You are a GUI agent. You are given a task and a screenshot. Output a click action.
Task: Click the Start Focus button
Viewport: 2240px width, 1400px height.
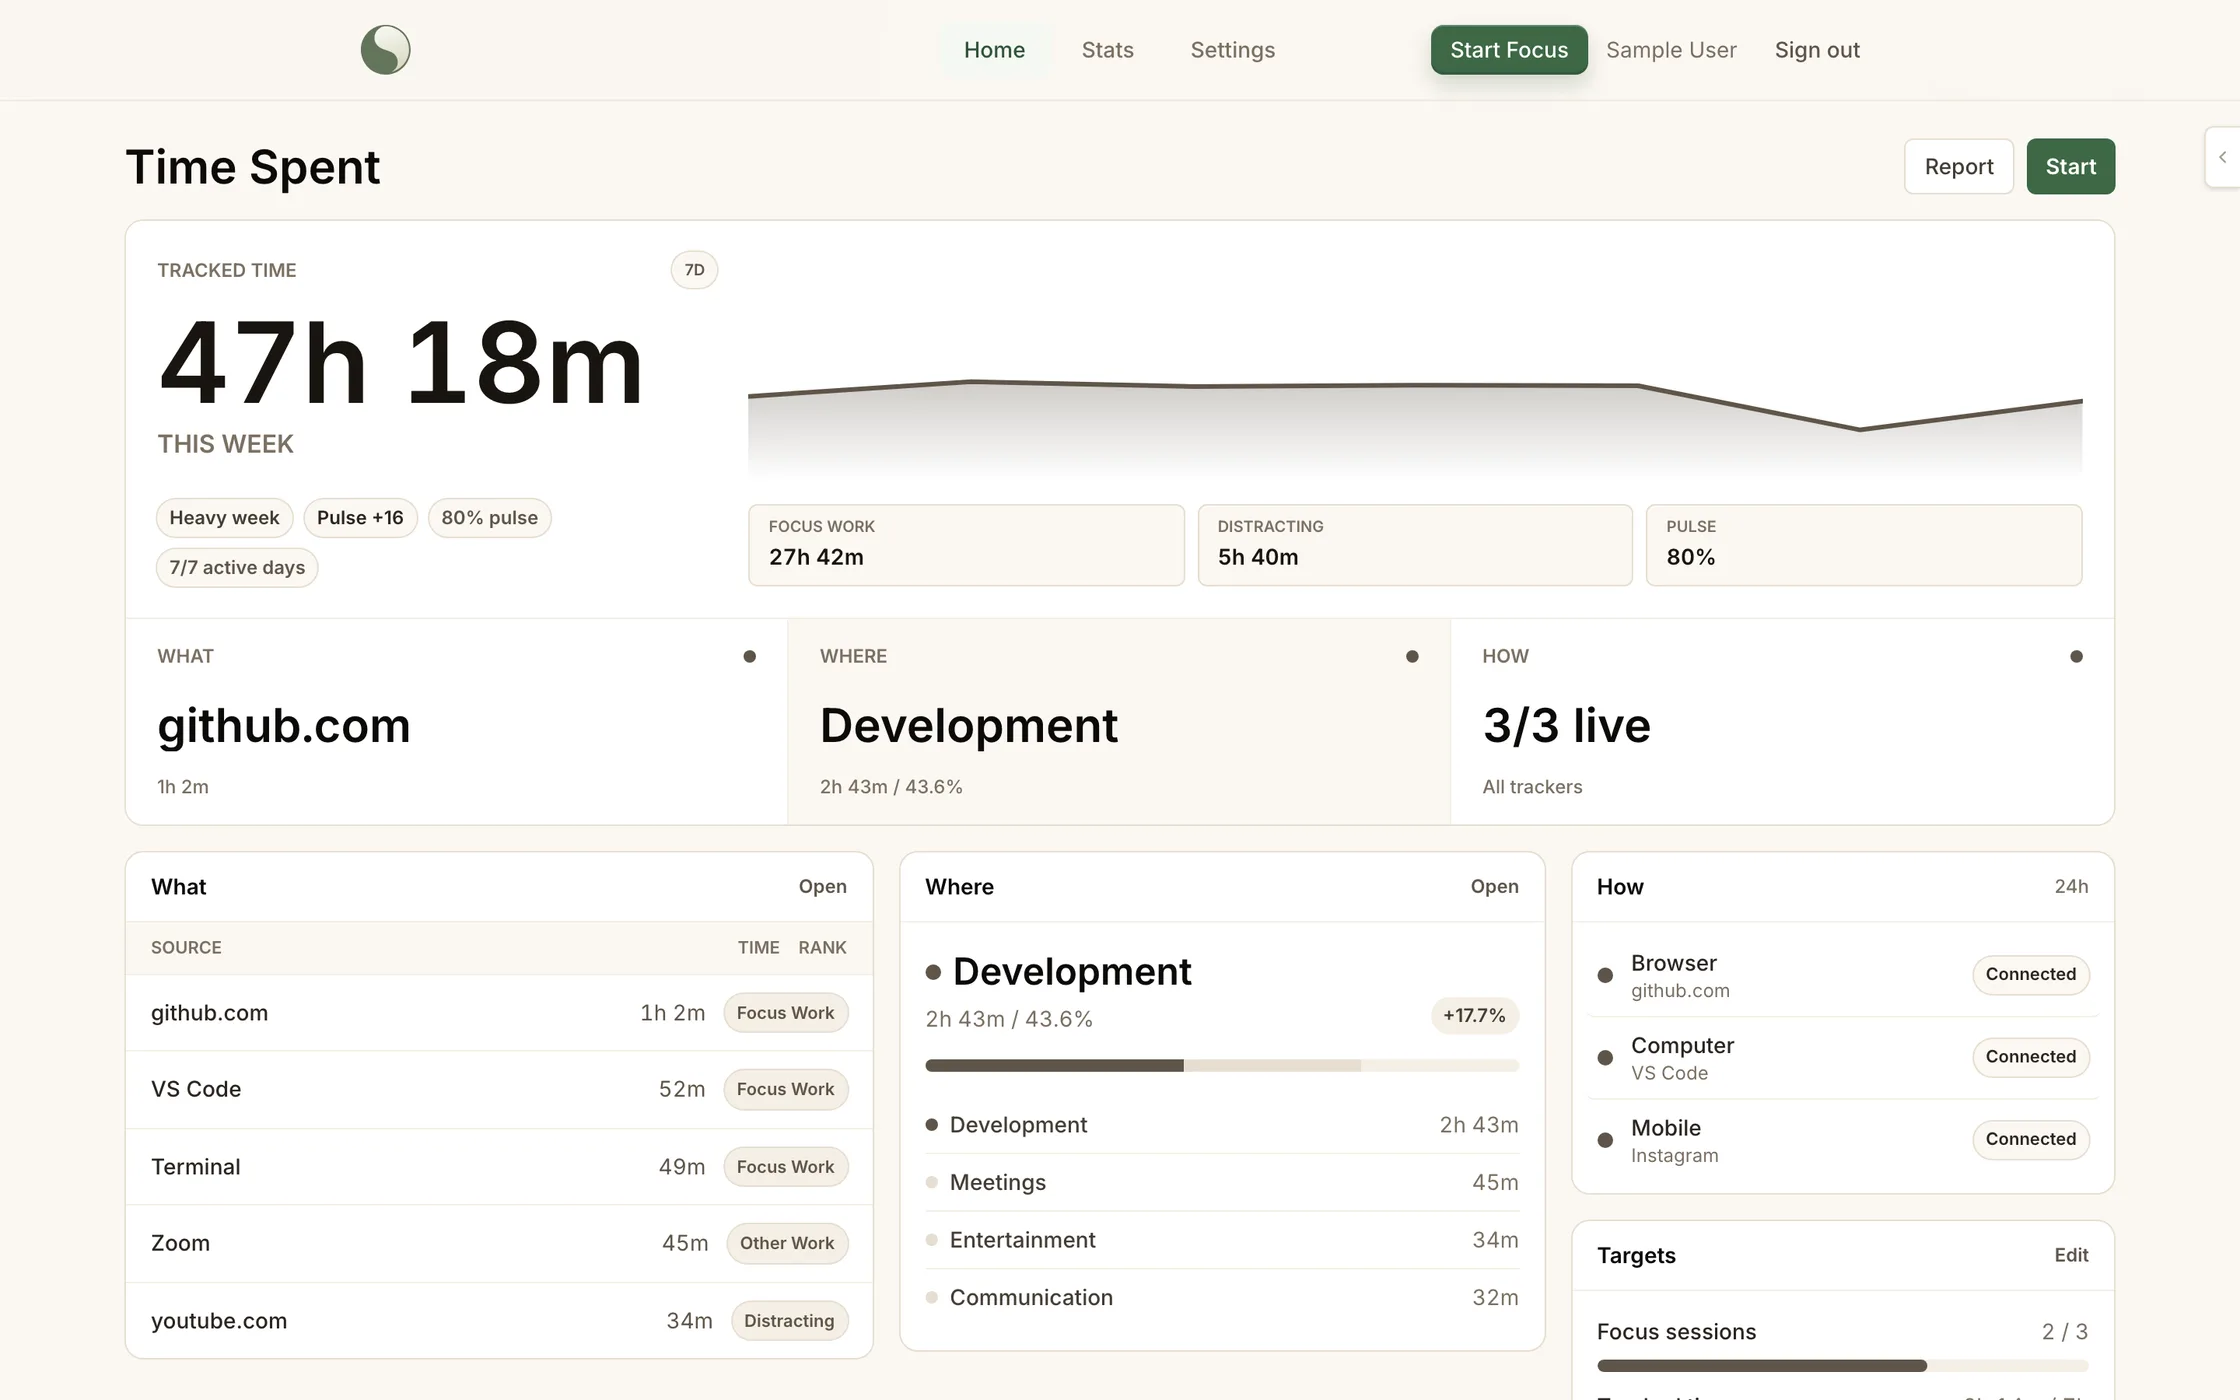[x=1509, y=50]
